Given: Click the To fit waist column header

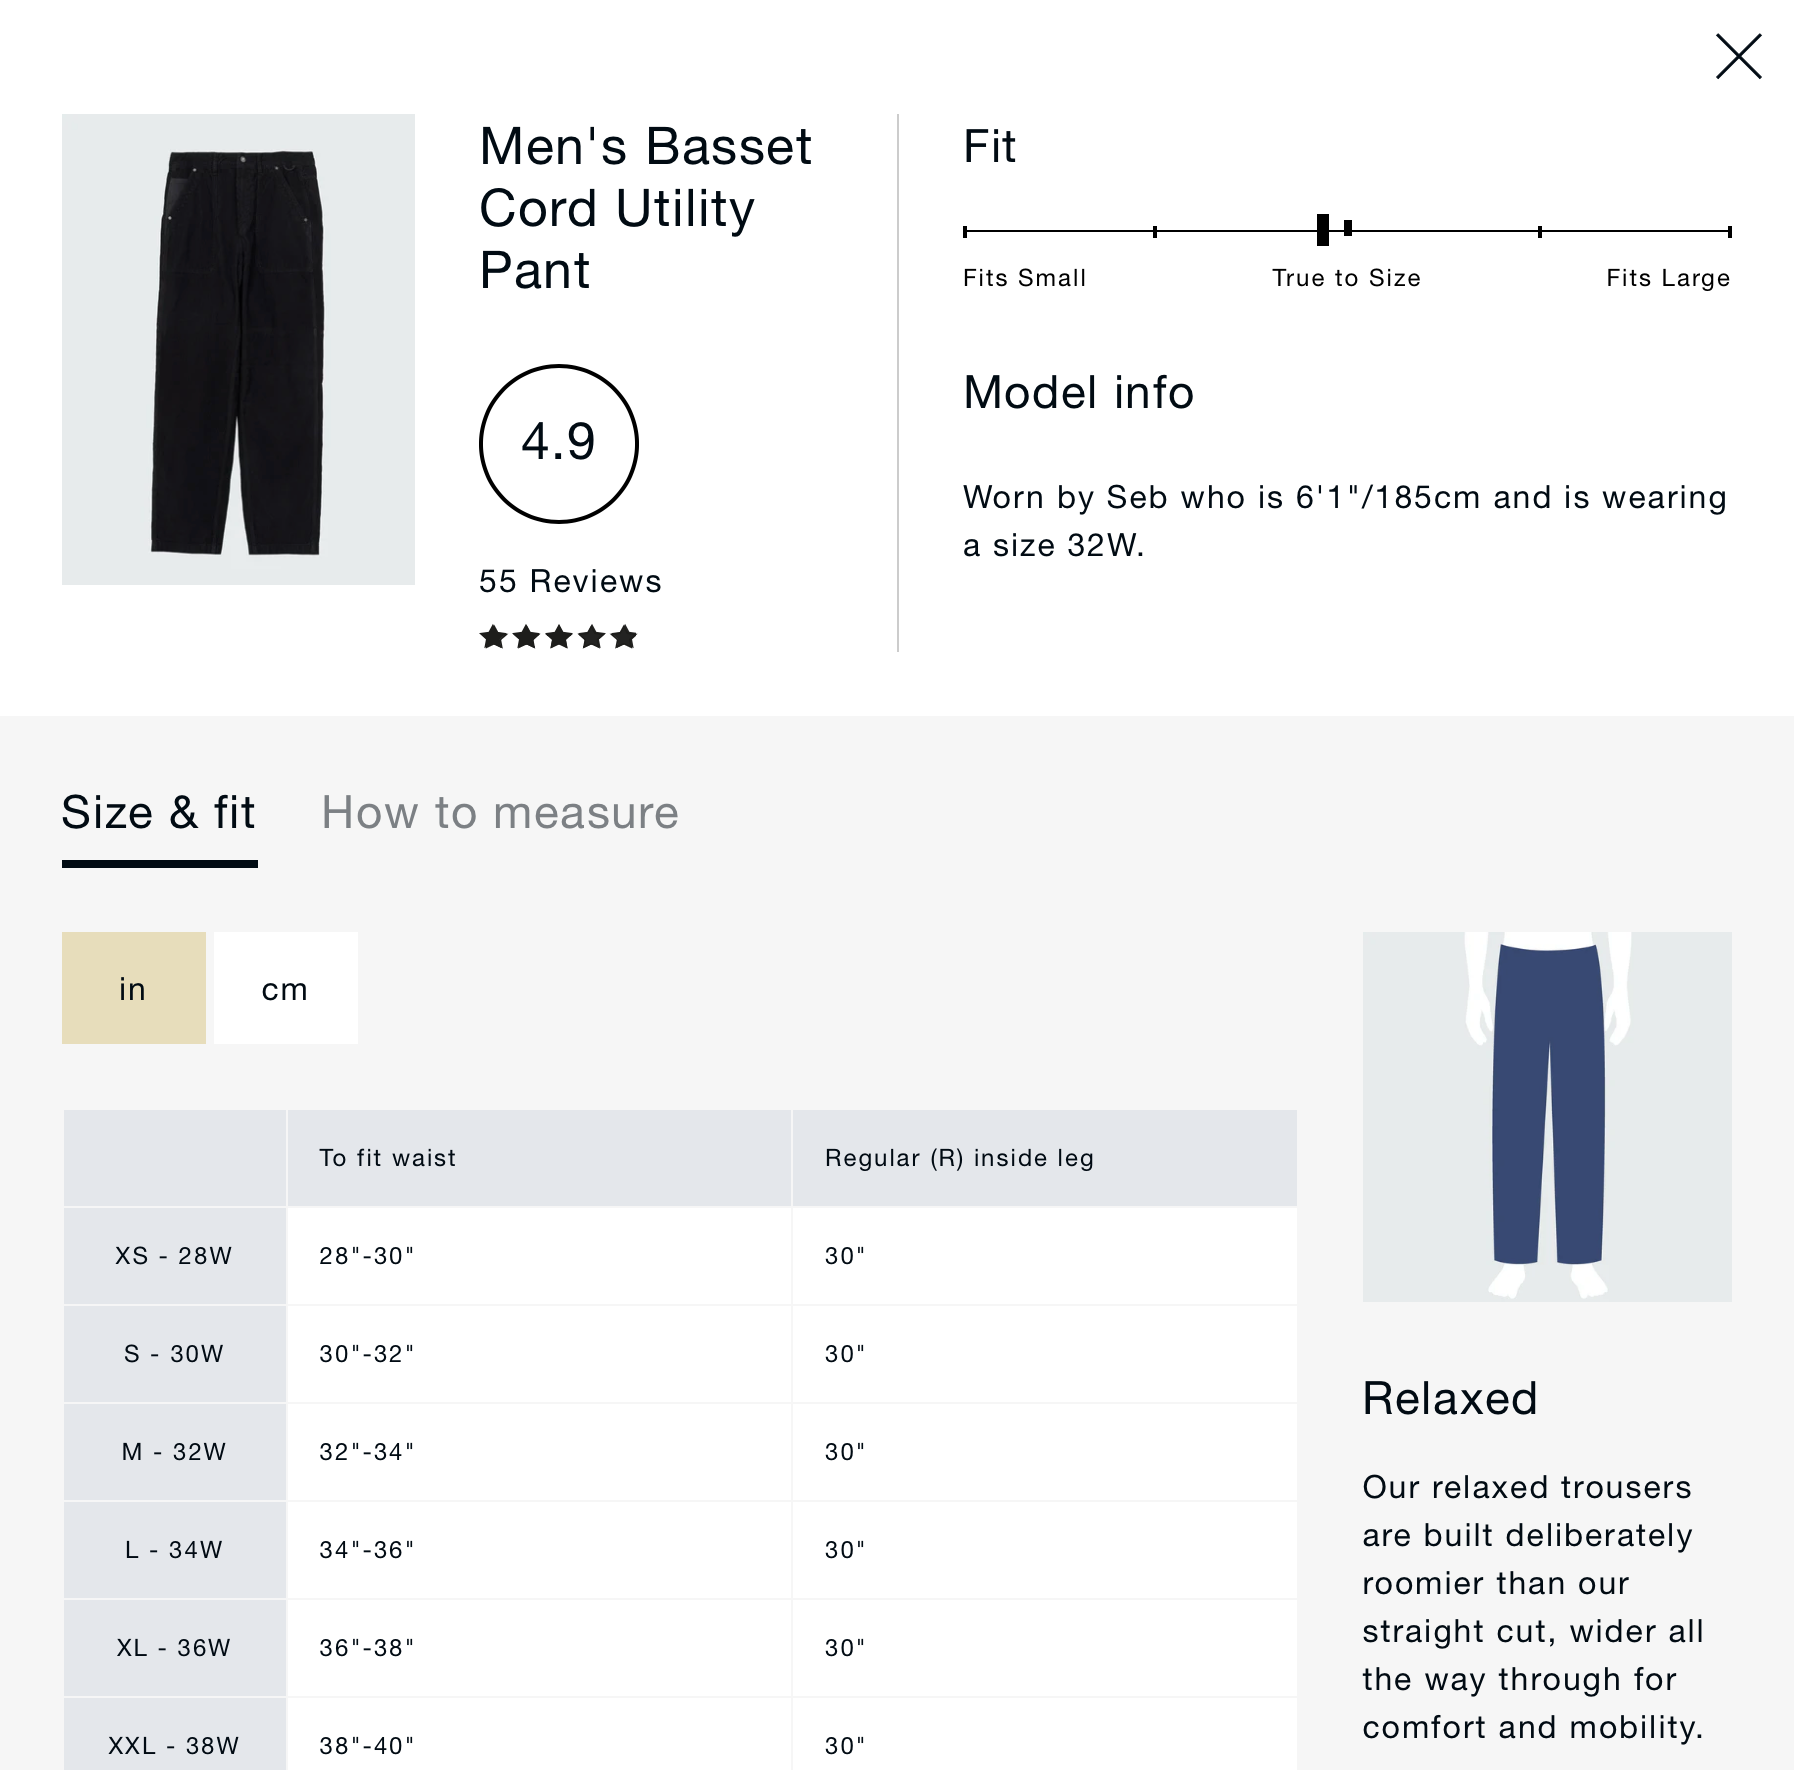Looking at the screenshot, I should (388, 1158).
